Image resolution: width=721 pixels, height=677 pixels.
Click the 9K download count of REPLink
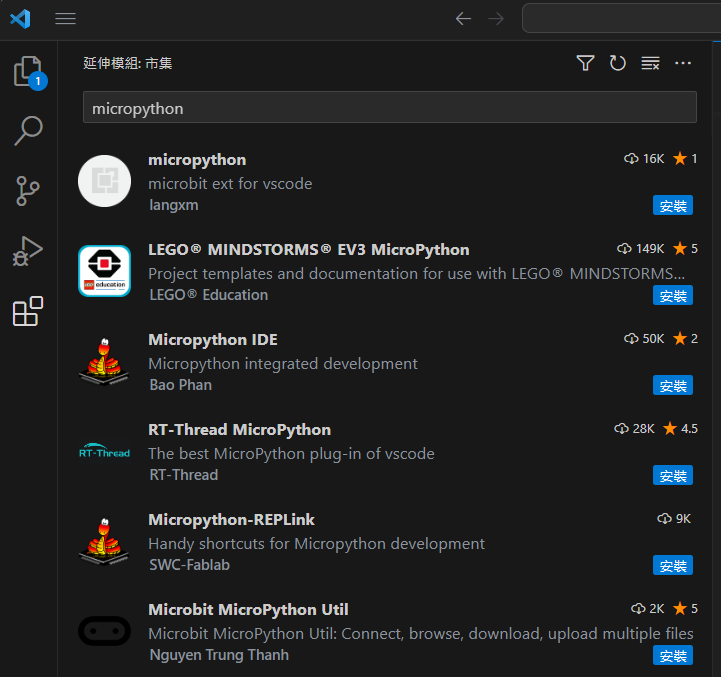tap(674, 519)
